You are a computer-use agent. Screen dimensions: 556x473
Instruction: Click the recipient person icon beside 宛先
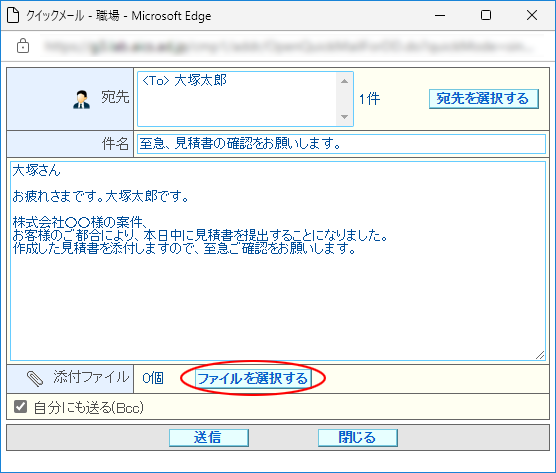tap(81, 99)
